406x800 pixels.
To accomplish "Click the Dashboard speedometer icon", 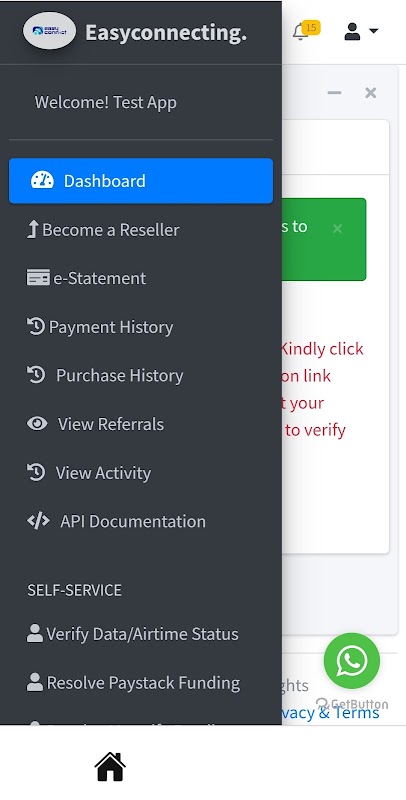I will click(42, 181).
